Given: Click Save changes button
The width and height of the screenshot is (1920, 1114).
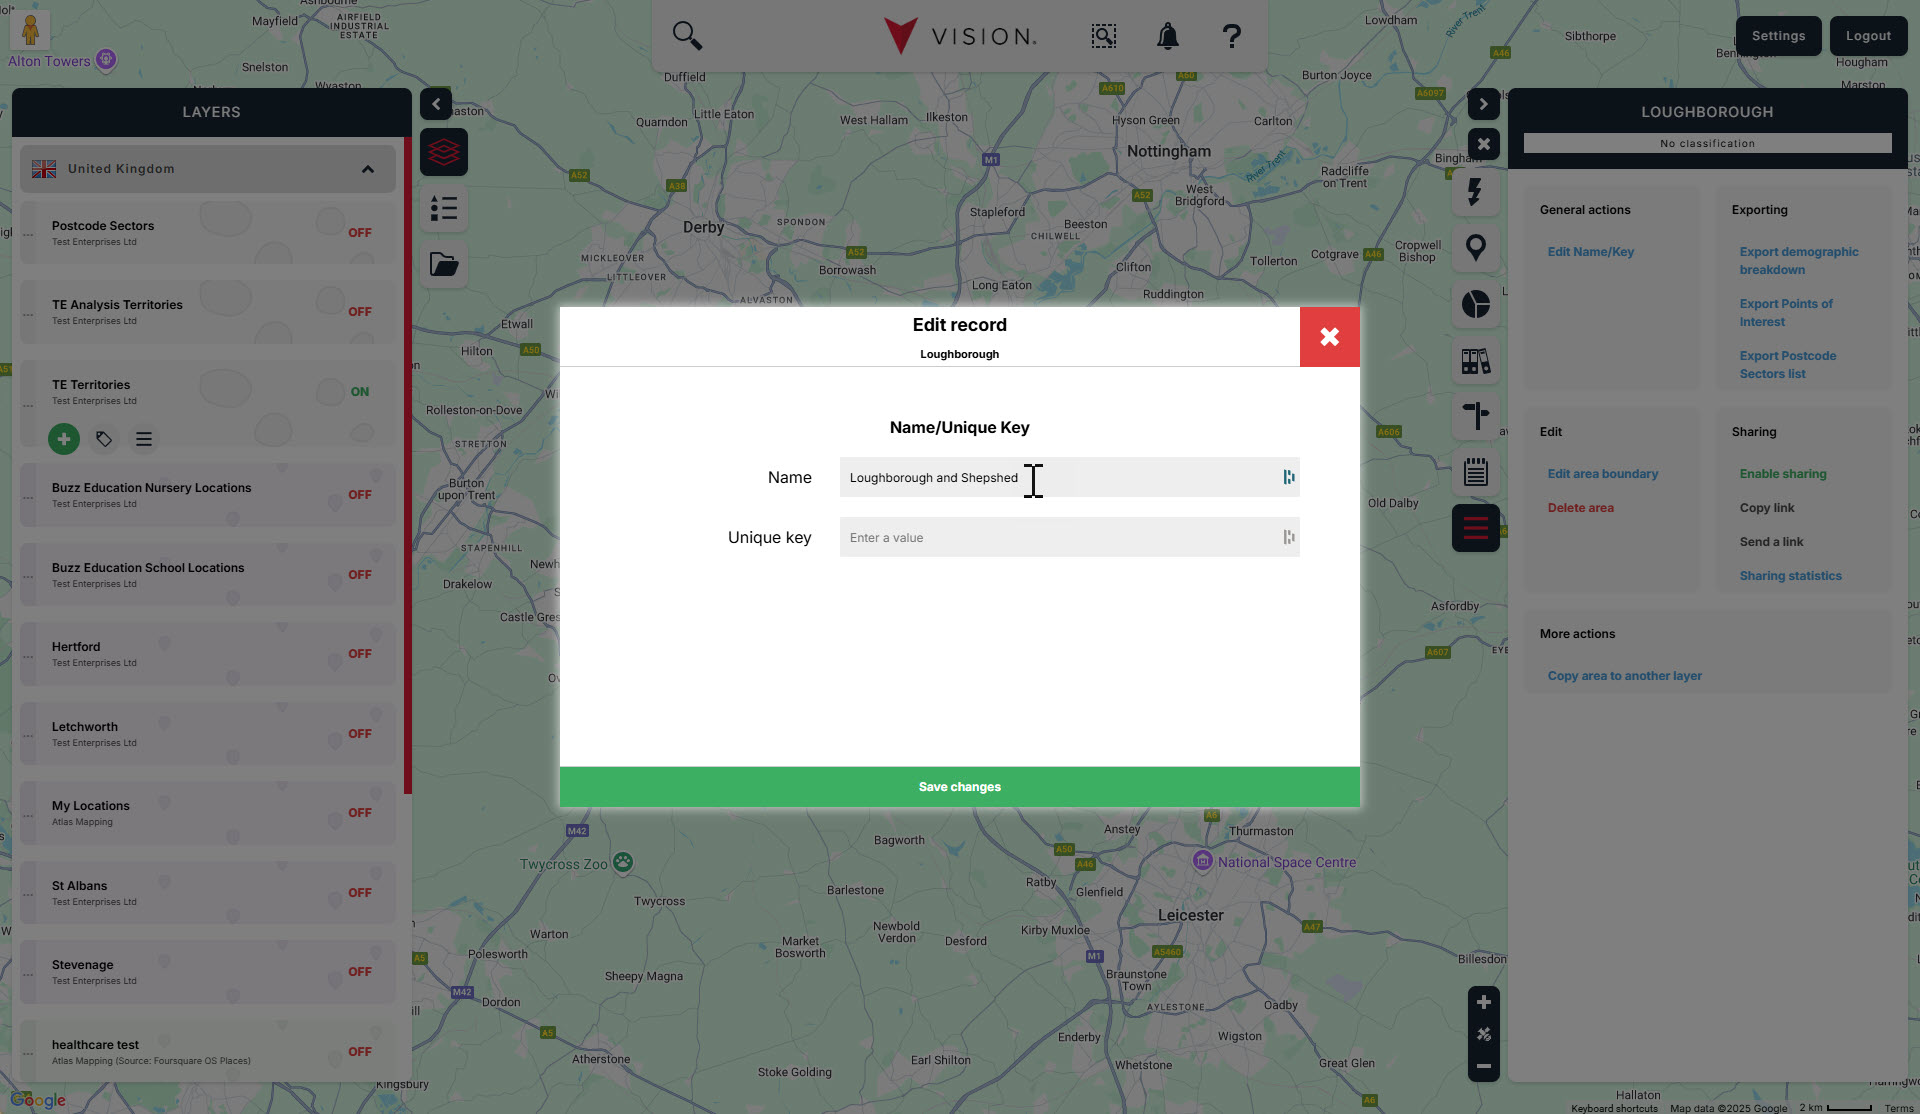Looking at the screenshot, I should tap(960, 787).
